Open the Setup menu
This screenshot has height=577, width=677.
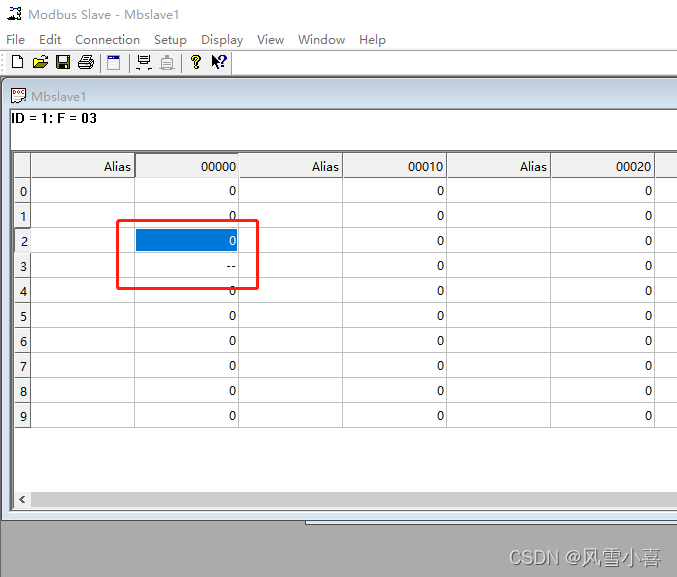click(170, 40)
